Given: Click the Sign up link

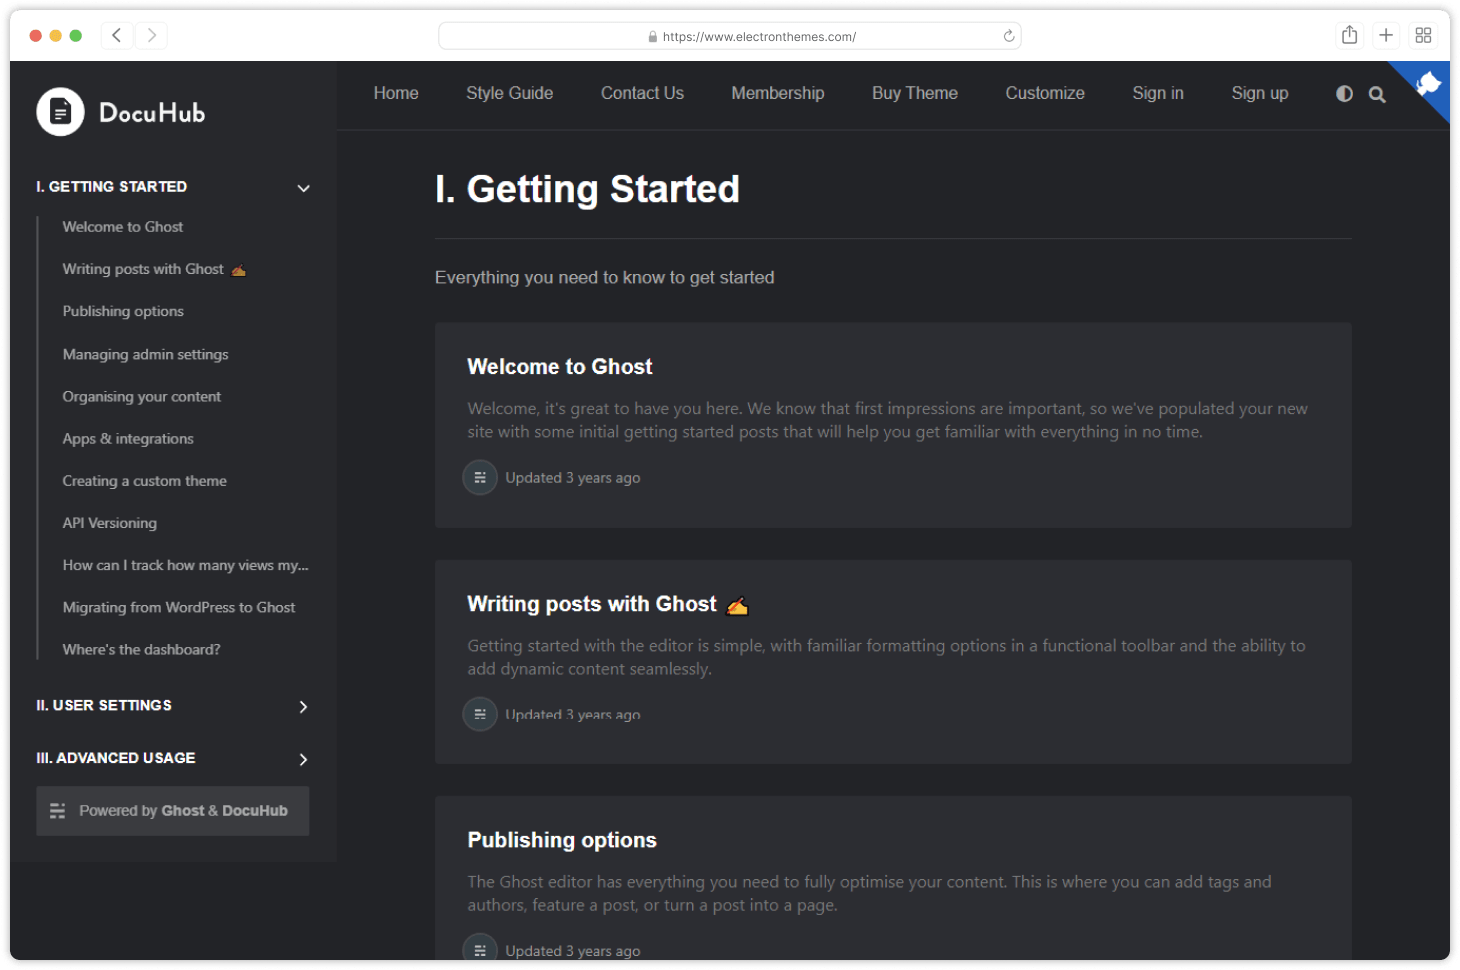Looking at the screenshot, I should click(1260, 93).
